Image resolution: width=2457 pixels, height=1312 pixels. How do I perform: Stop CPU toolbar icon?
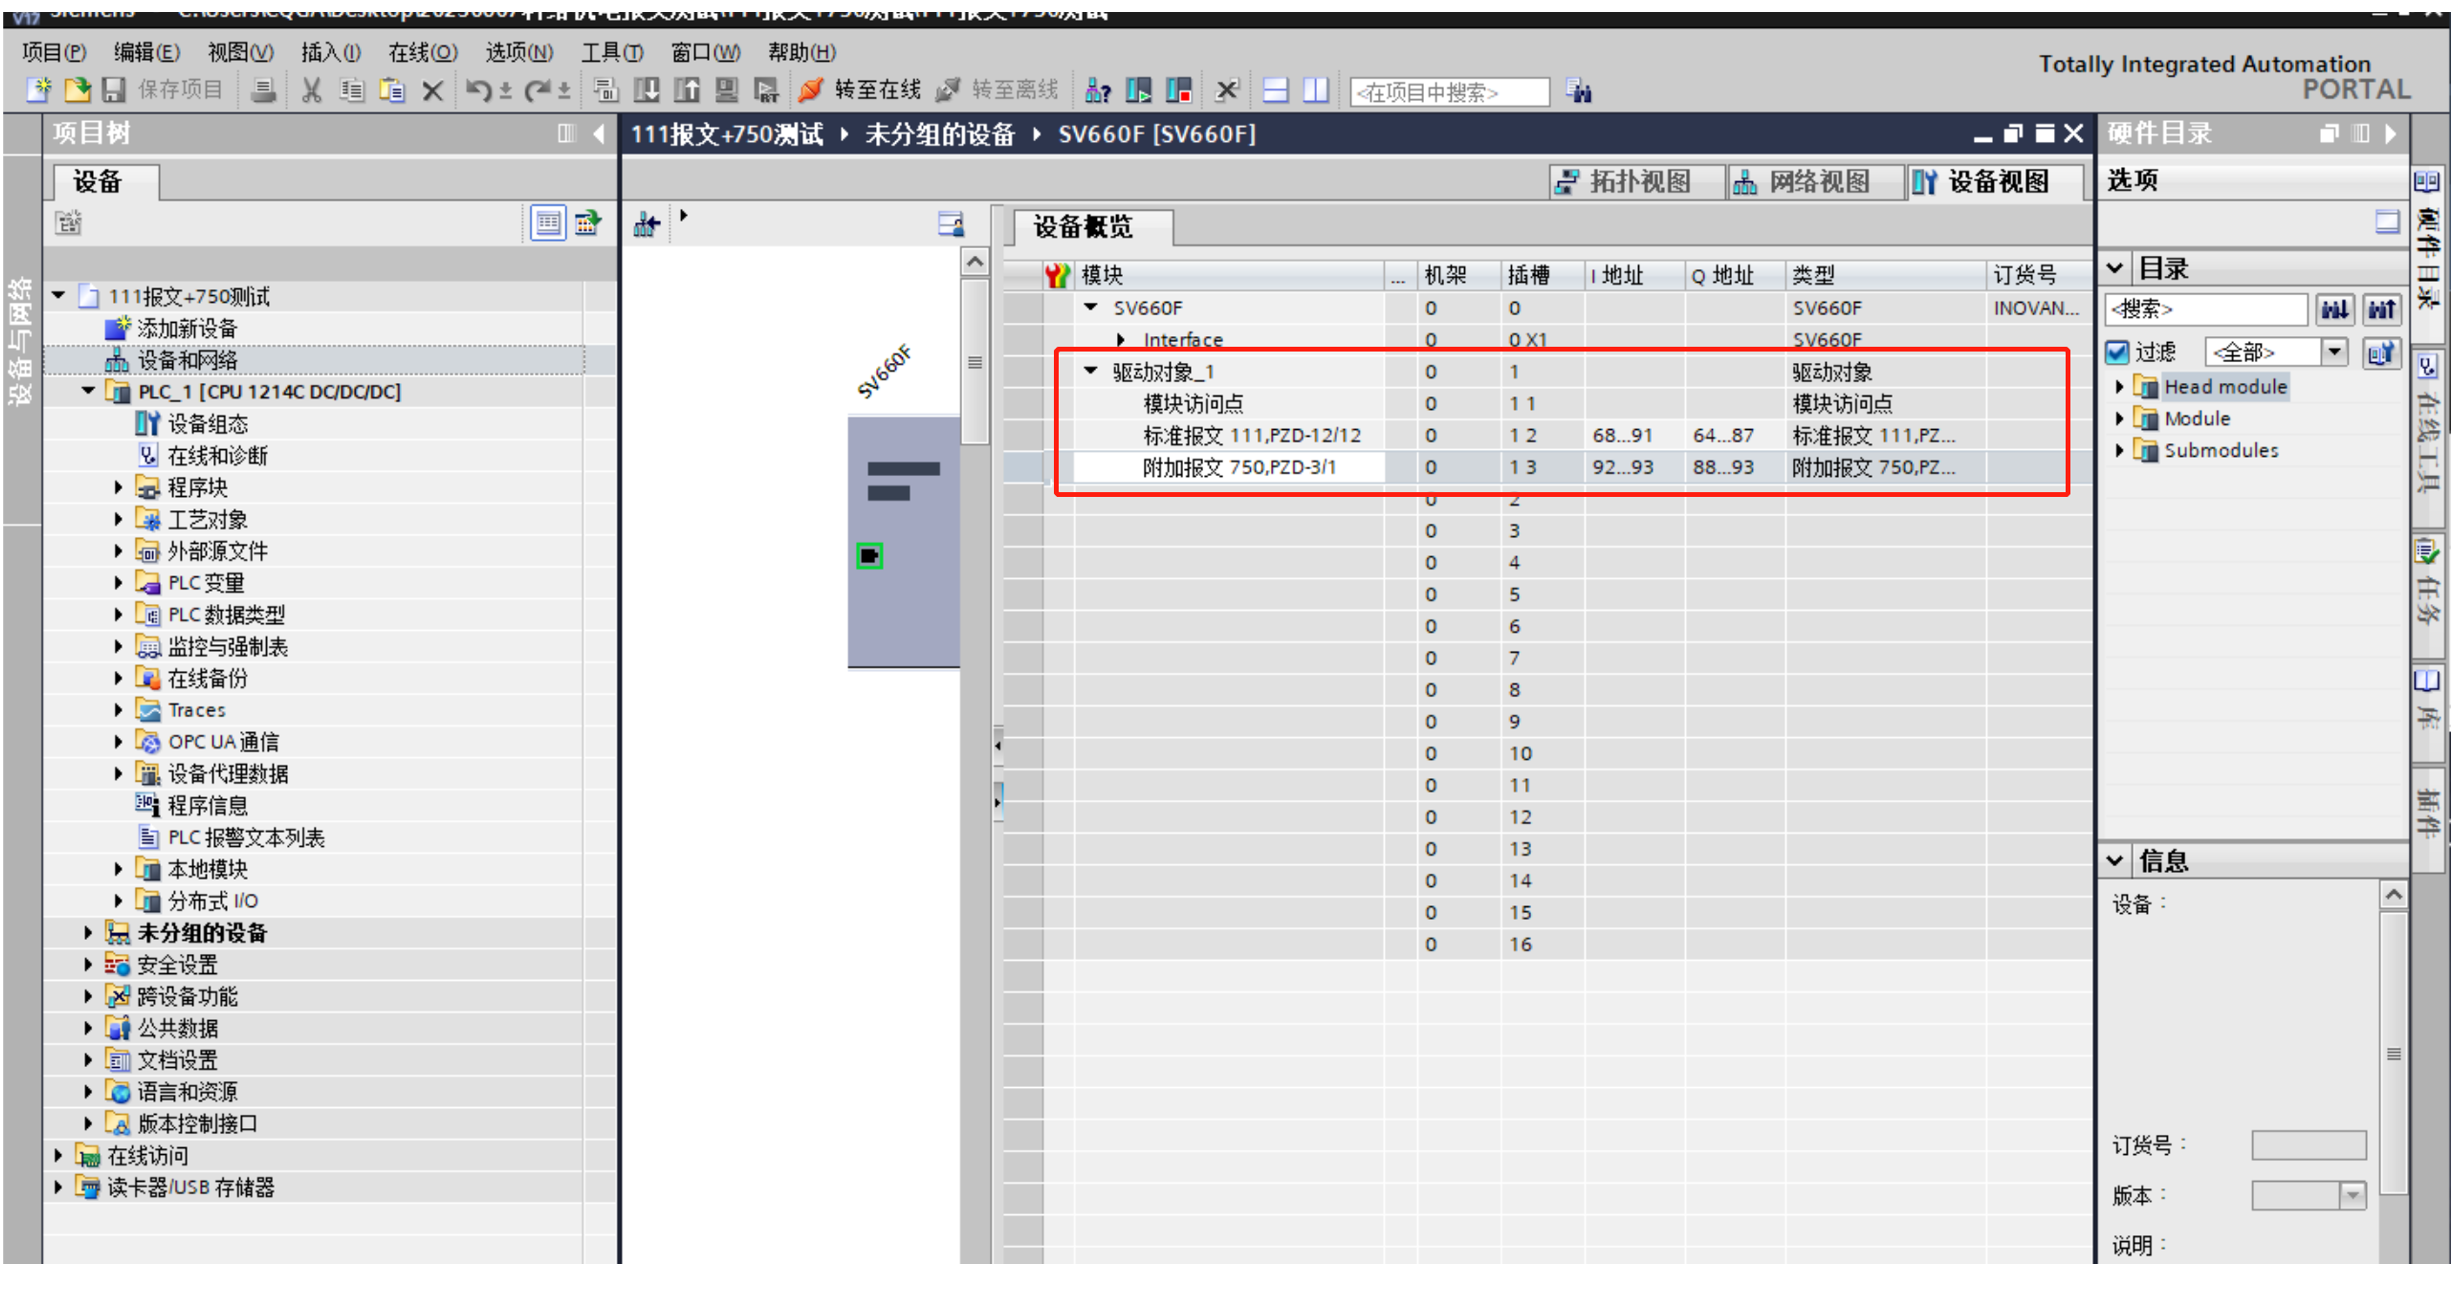pos(1179,91)
